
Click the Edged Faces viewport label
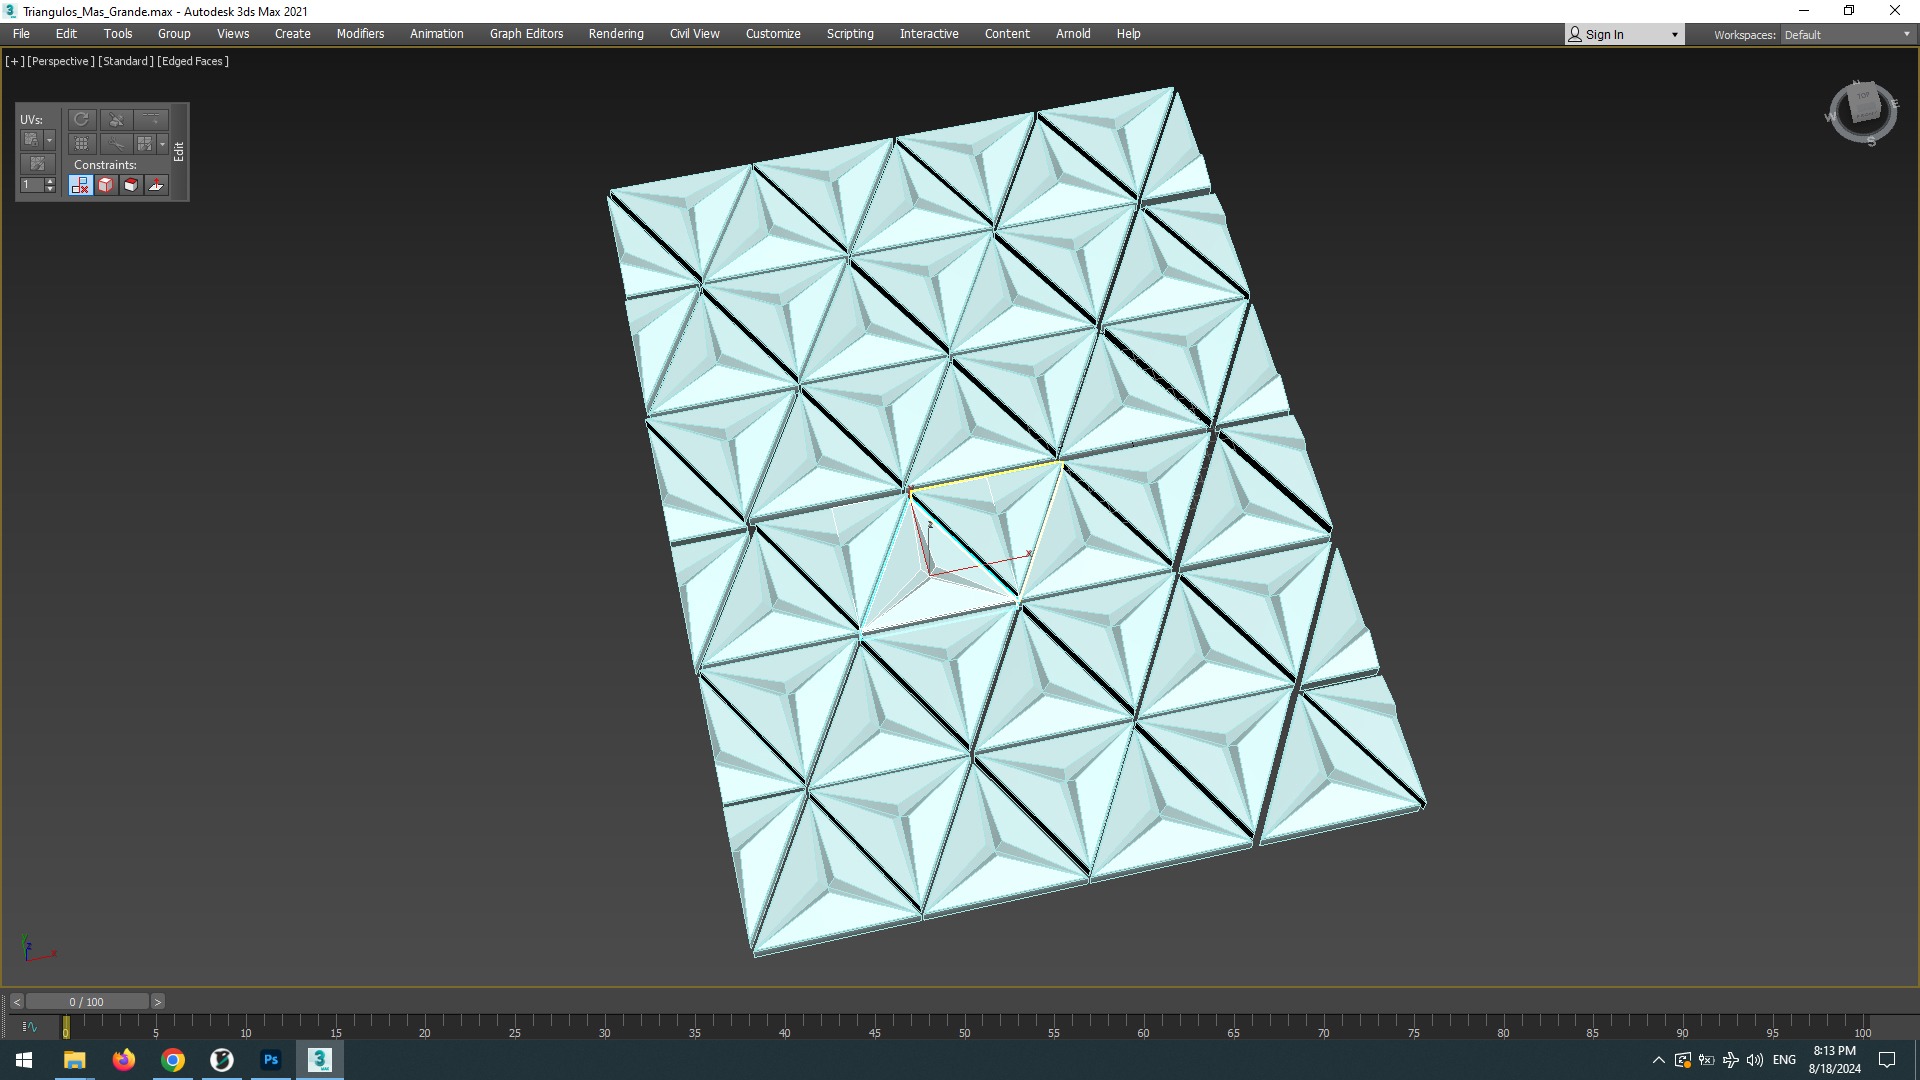(x=193, y=61)
